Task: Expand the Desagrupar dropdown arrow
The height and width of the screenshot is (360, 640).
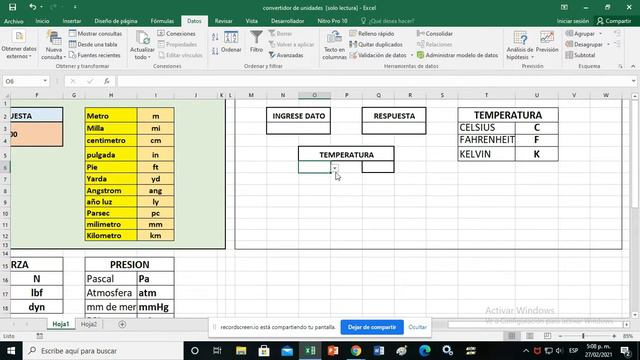Action: tap(608, 44)
